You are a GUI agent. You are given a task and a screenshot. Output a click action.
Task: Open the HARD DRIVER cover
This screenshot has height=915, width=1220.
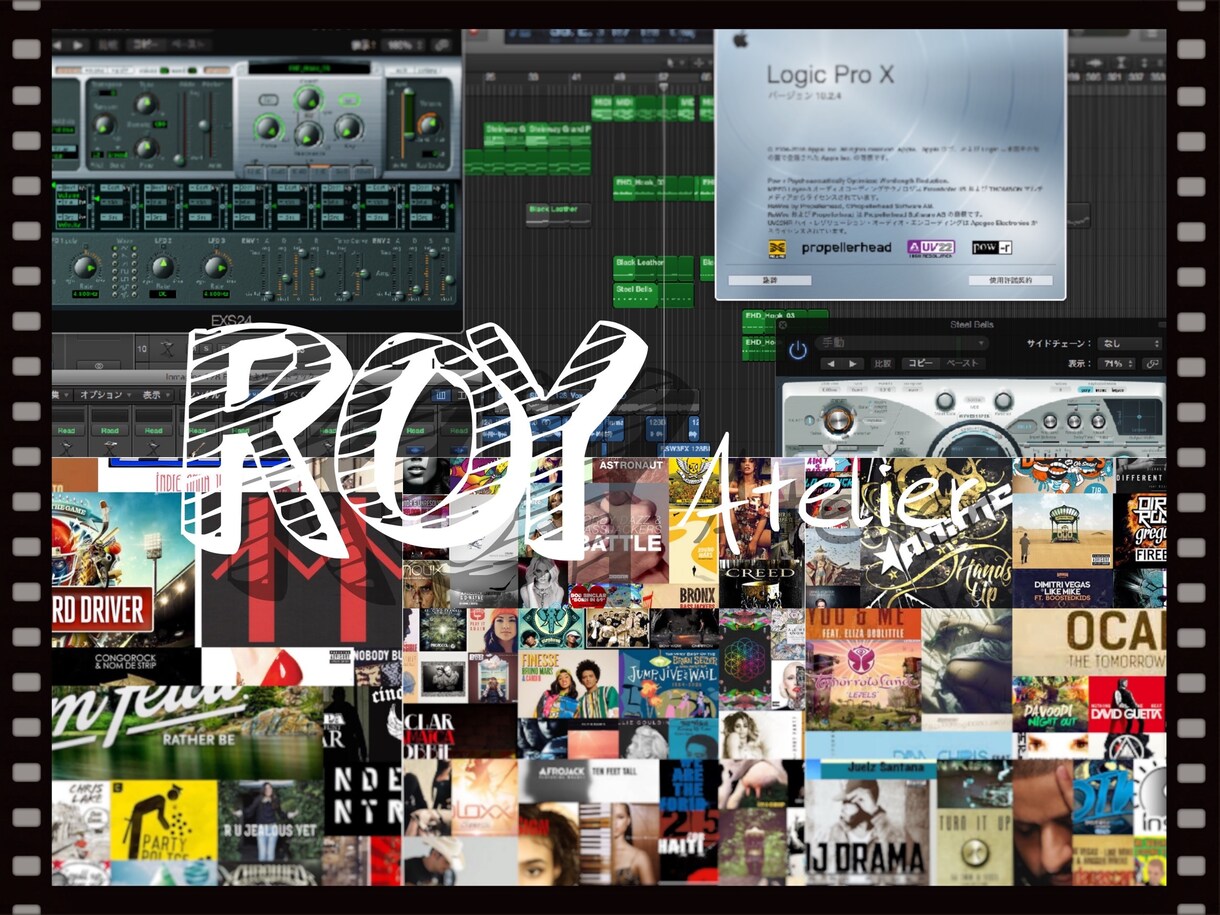(x=123, y=568)
